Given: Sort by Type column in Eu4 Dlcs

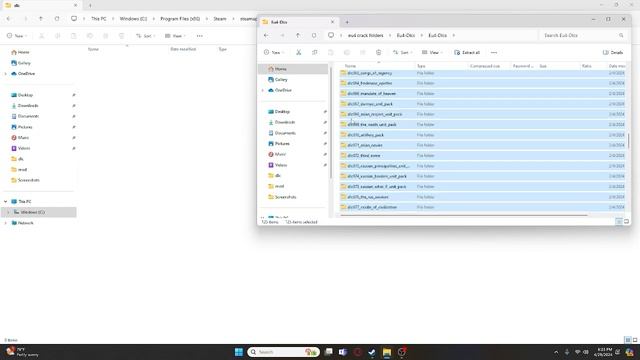Looking at the screenshot, I should 421,66.
